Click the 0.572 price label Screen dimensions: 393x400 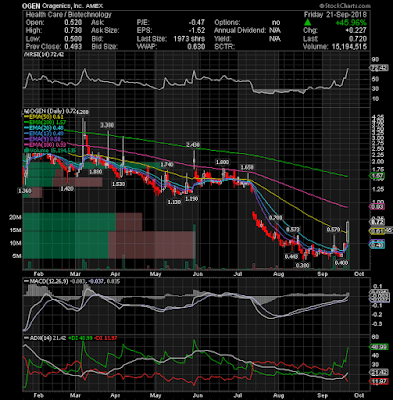[x=293, y=229]
